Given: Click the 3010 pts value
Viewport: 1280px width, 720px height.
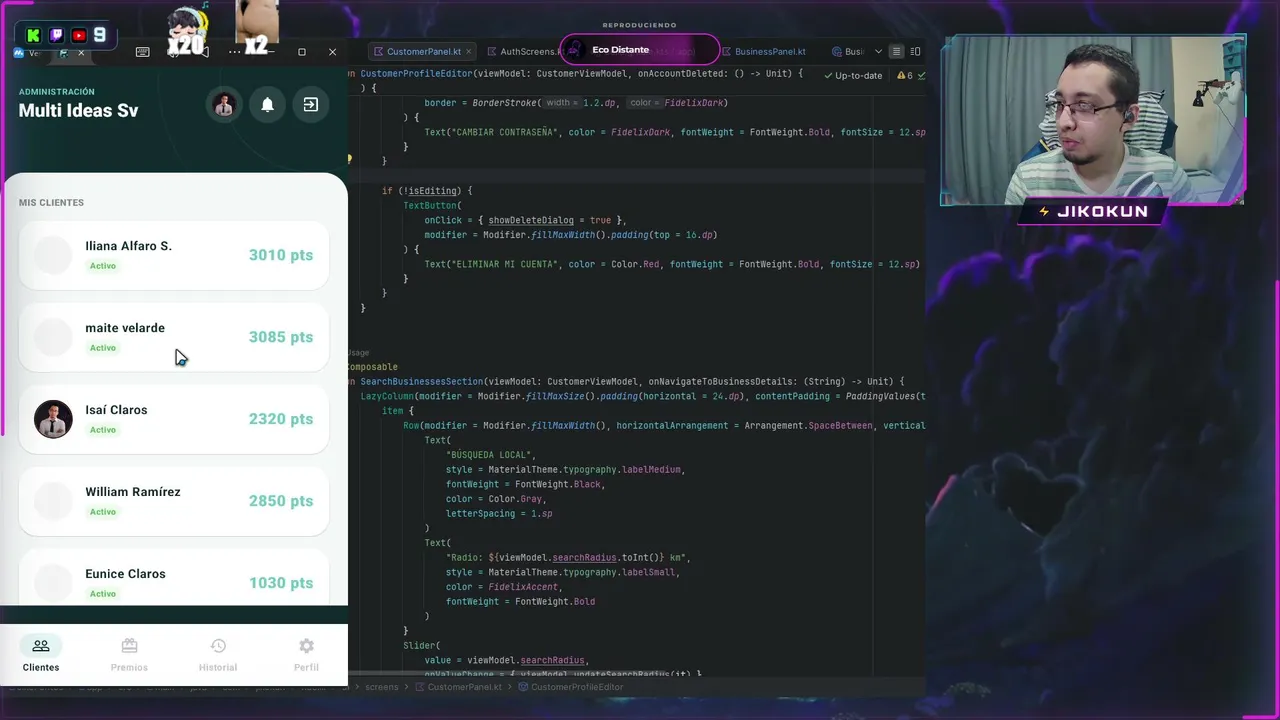Looking at the screenshot, I should 281,255.
